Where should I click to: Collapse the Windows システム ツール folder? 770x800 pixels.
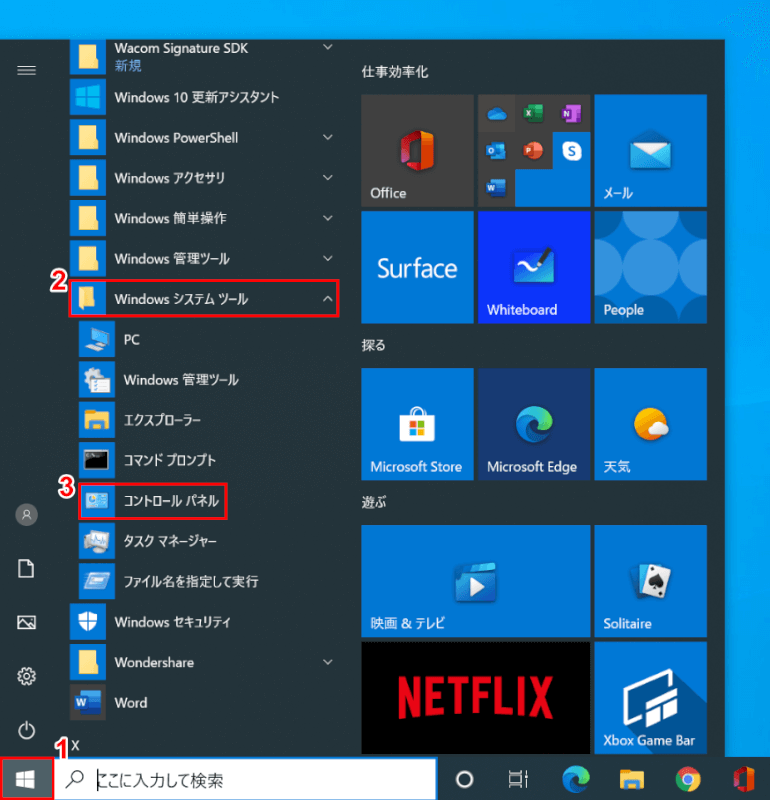[x=204, y=299]
